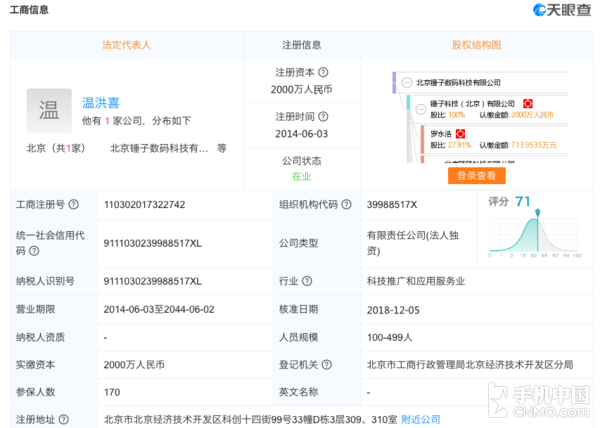Viewport: 600px width, 428px height.
Task: Collapse 北京锤子数码科技有限公司 node
Action: pyautogui.click(x=406, y=82)
